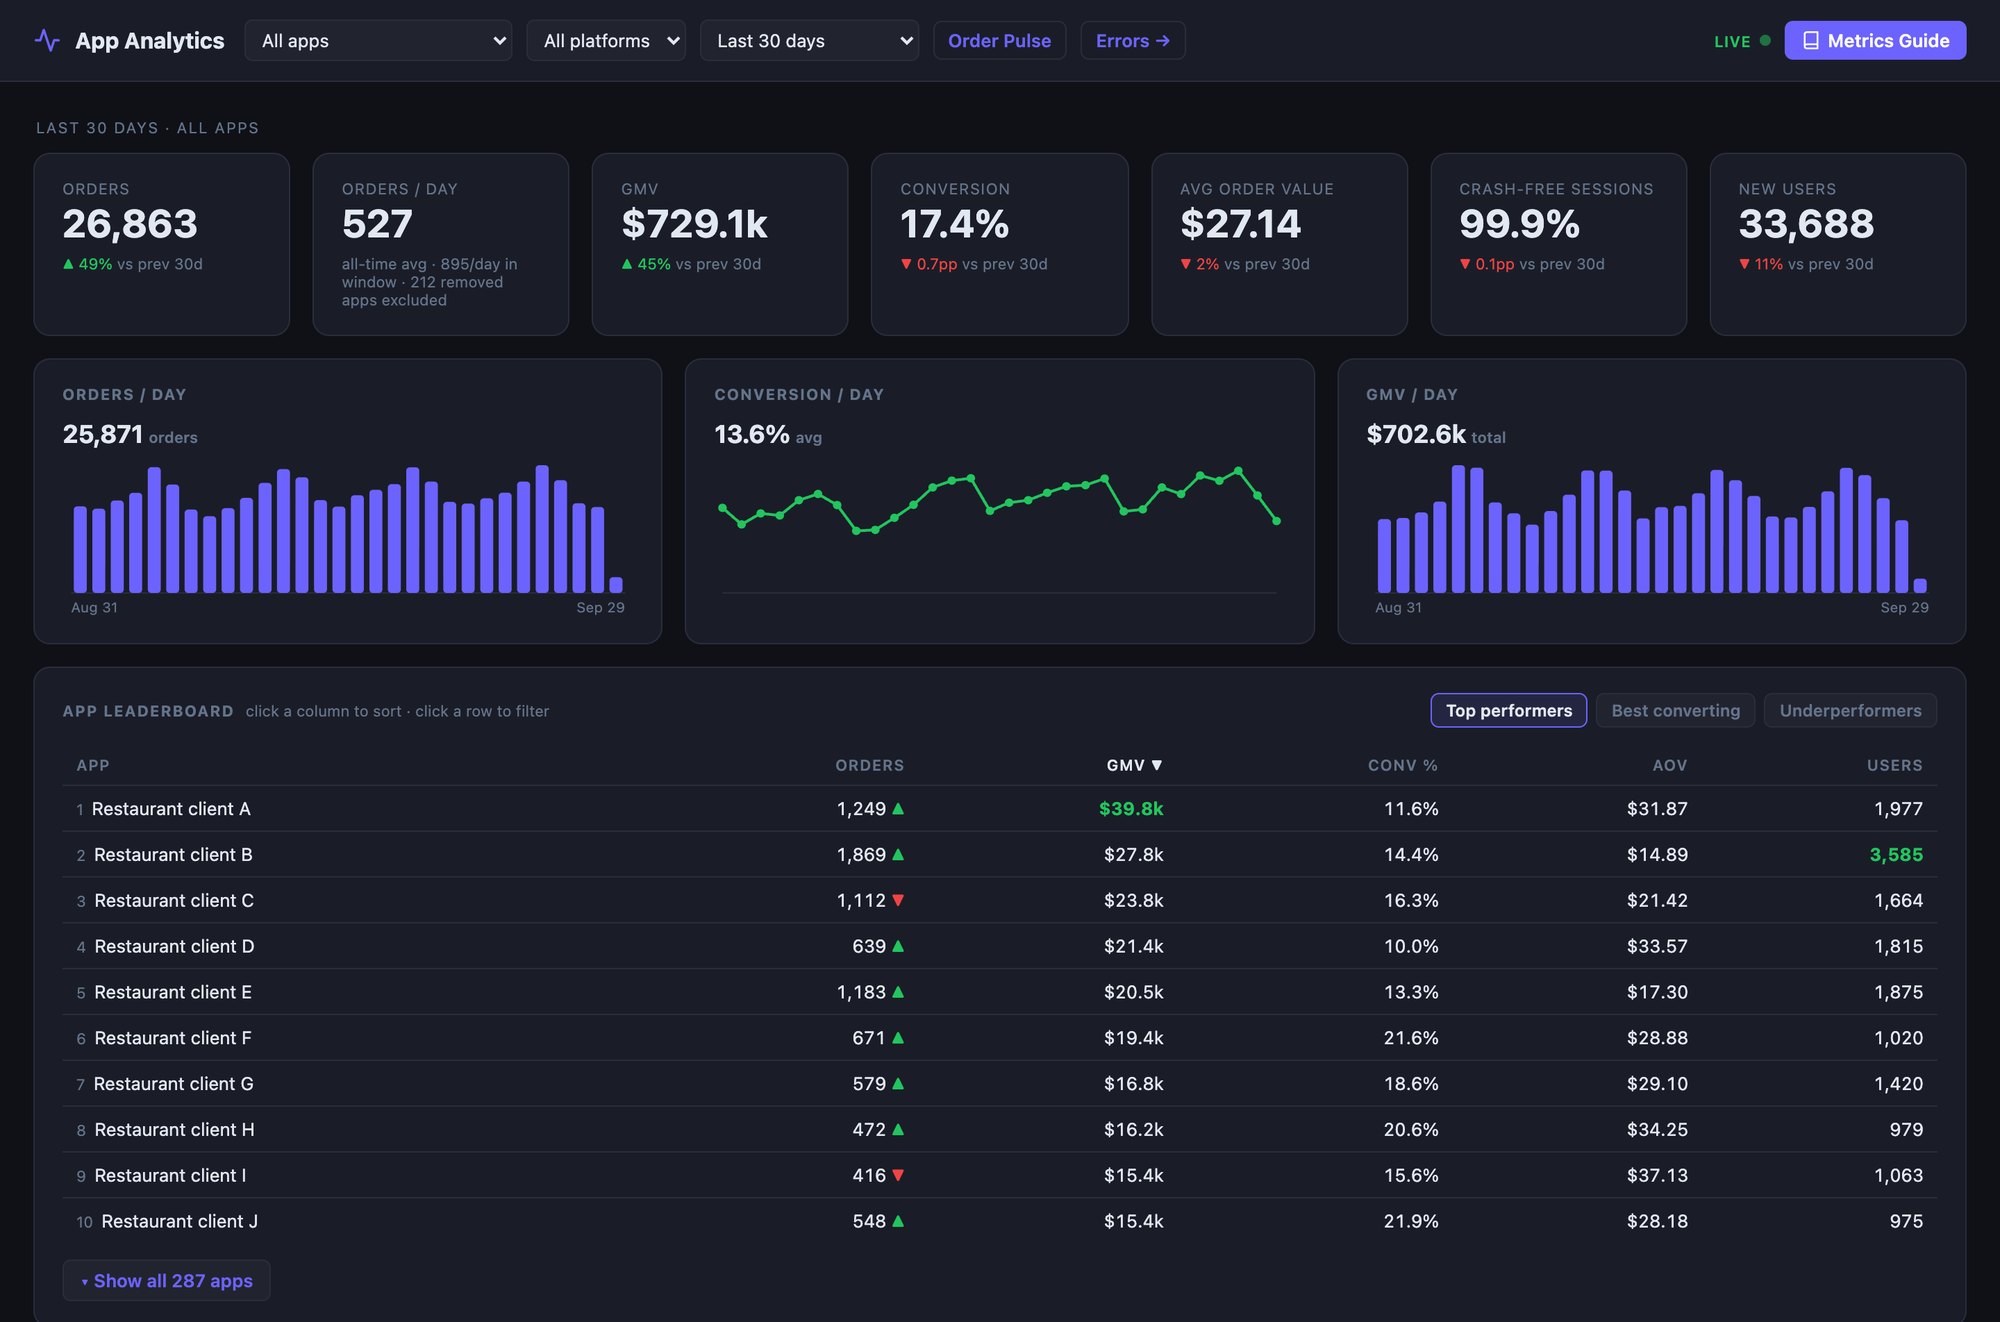Sort leaderboard by GMV column
The image size is (2000, 1322).
[1134, 765]
